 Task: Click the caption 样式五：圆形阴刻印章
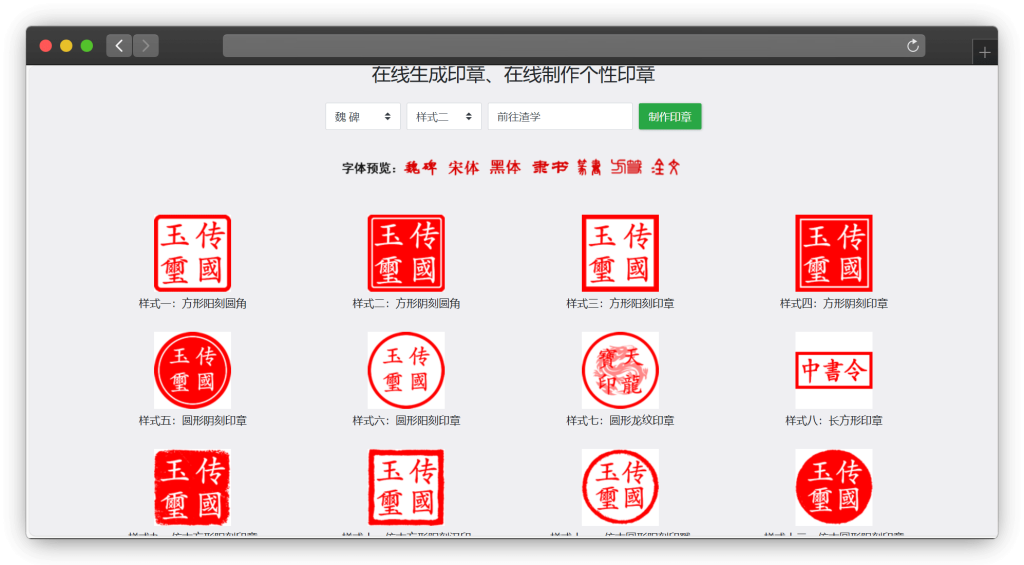(192, 421)
